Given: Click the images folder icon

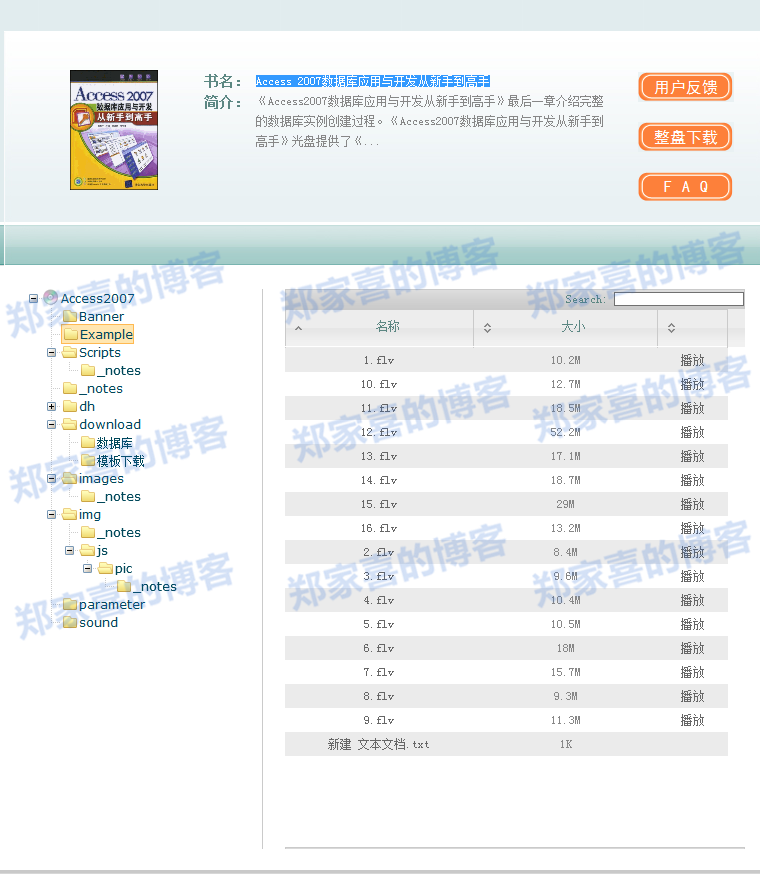Looking at the screenshot, I should pyautogui.click(x=70, y=478).
